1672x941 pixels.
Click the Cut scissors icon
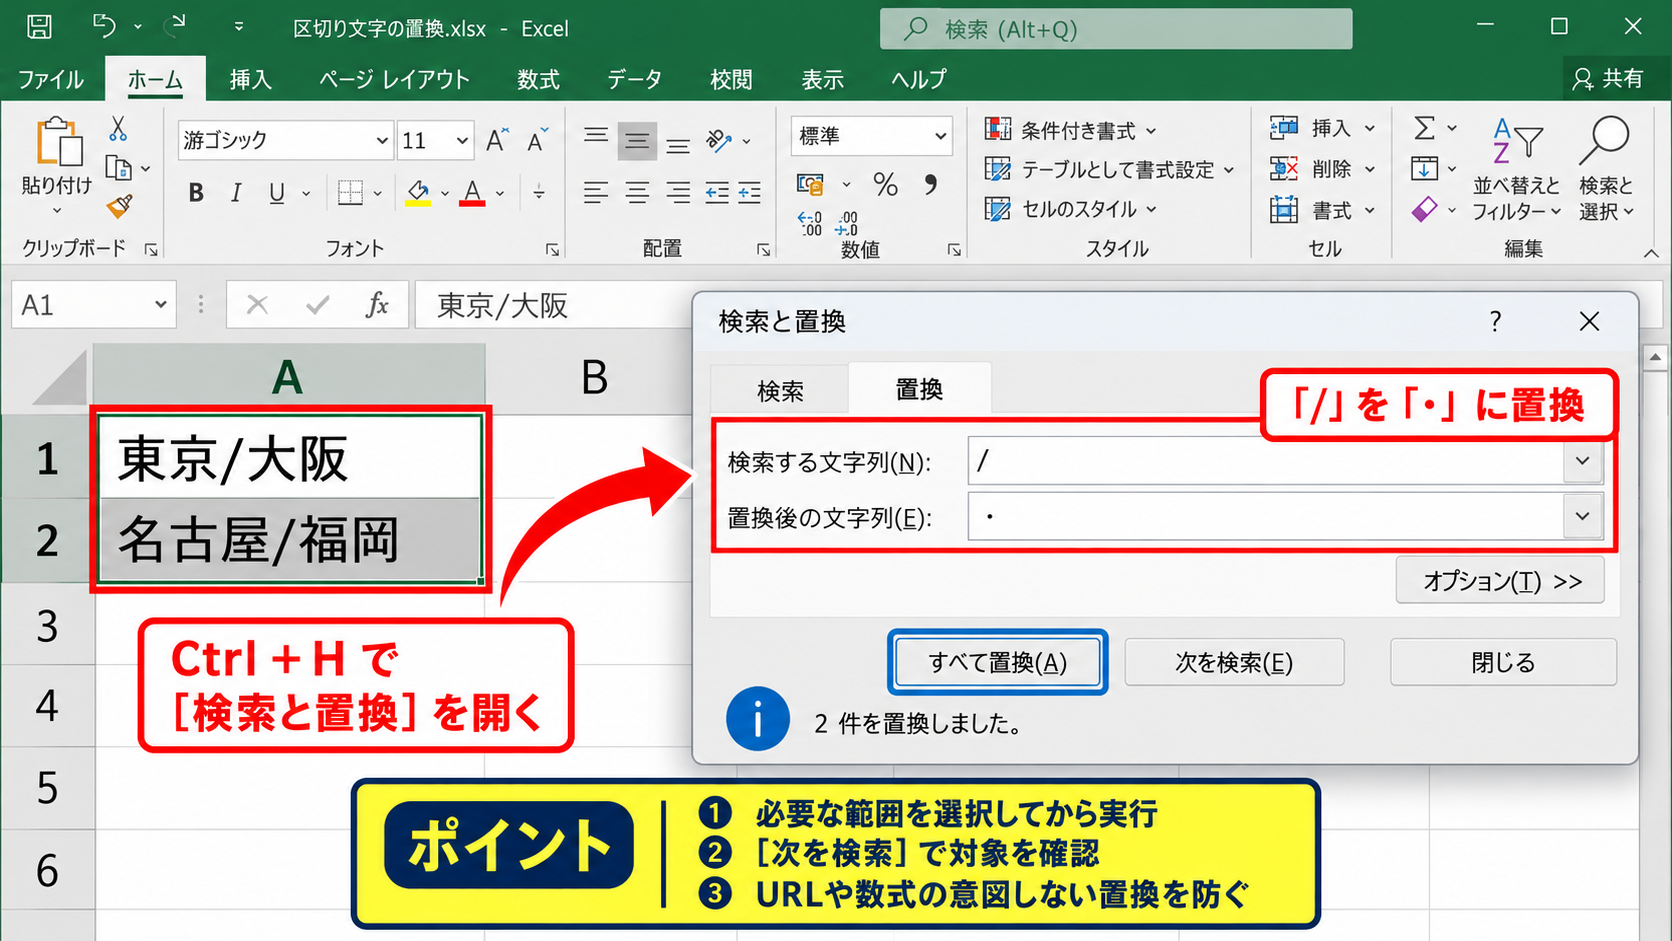click(x=118, y=128)
